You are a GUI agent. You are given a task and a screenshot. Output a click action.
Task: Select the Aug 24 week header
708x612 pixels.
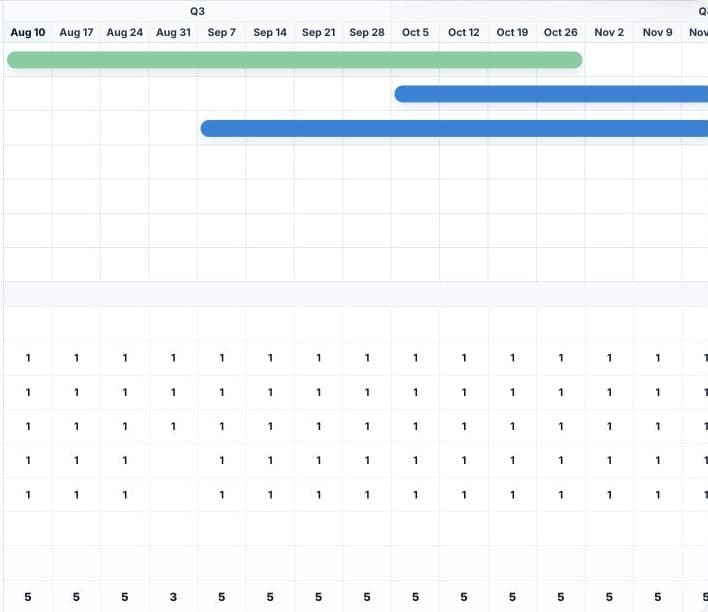125,33
